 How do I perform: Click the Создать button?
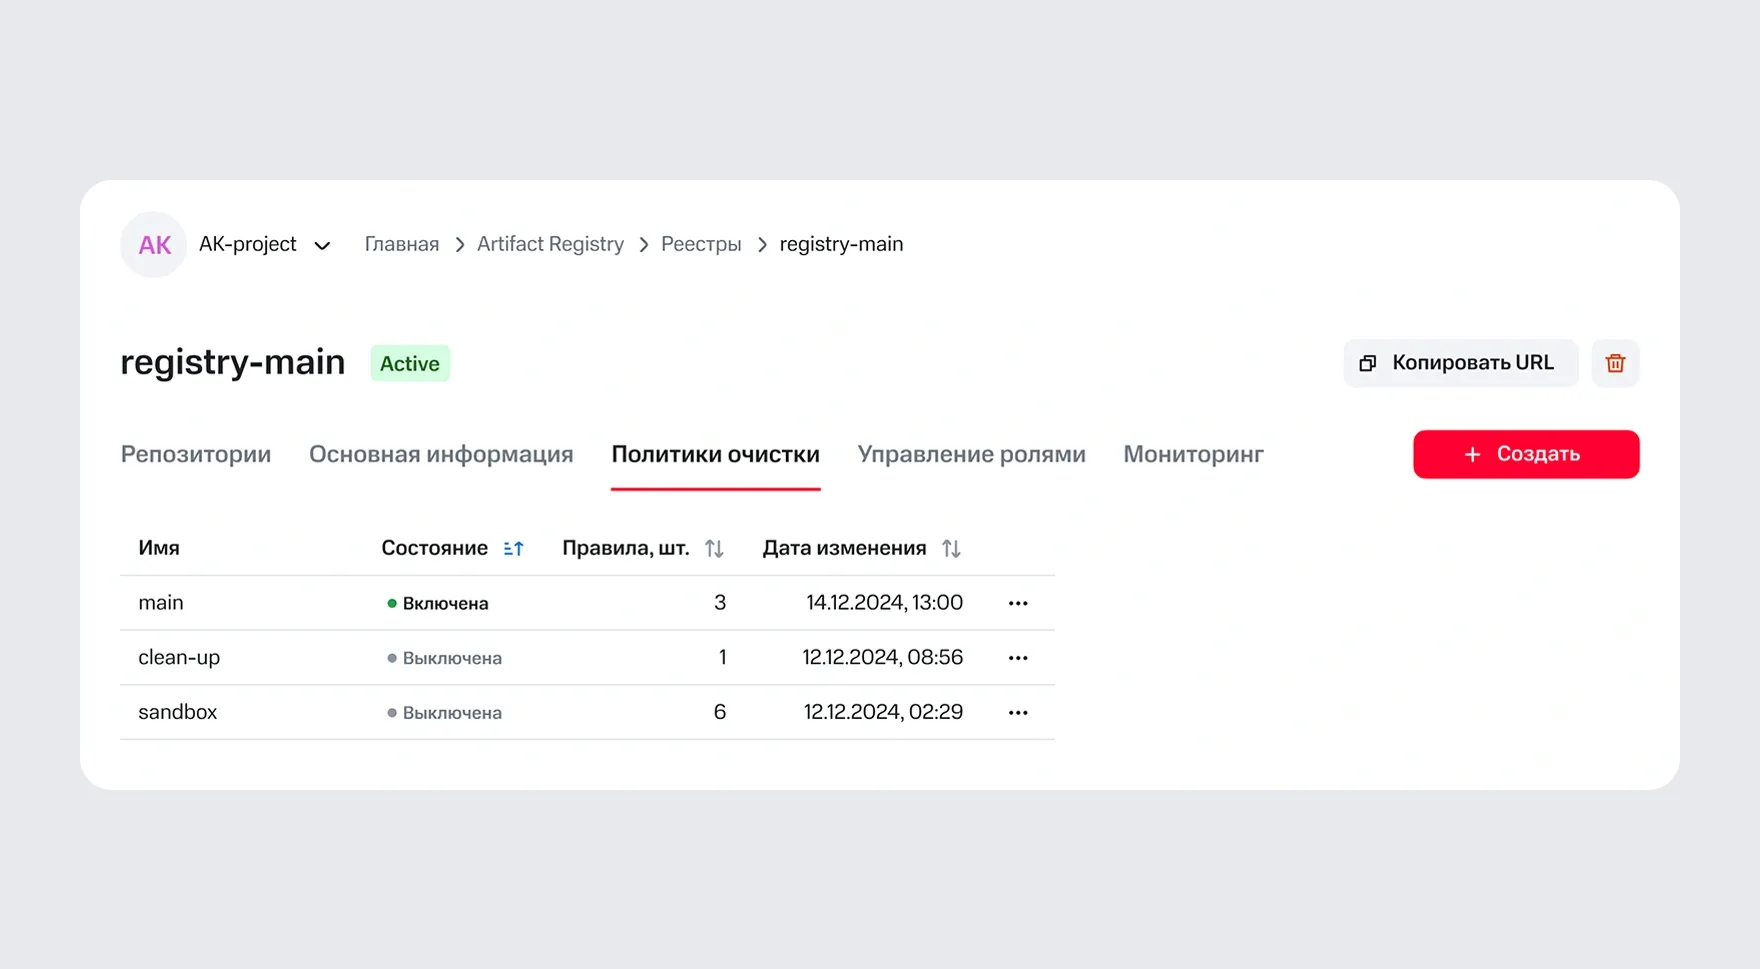(1526, 454)
